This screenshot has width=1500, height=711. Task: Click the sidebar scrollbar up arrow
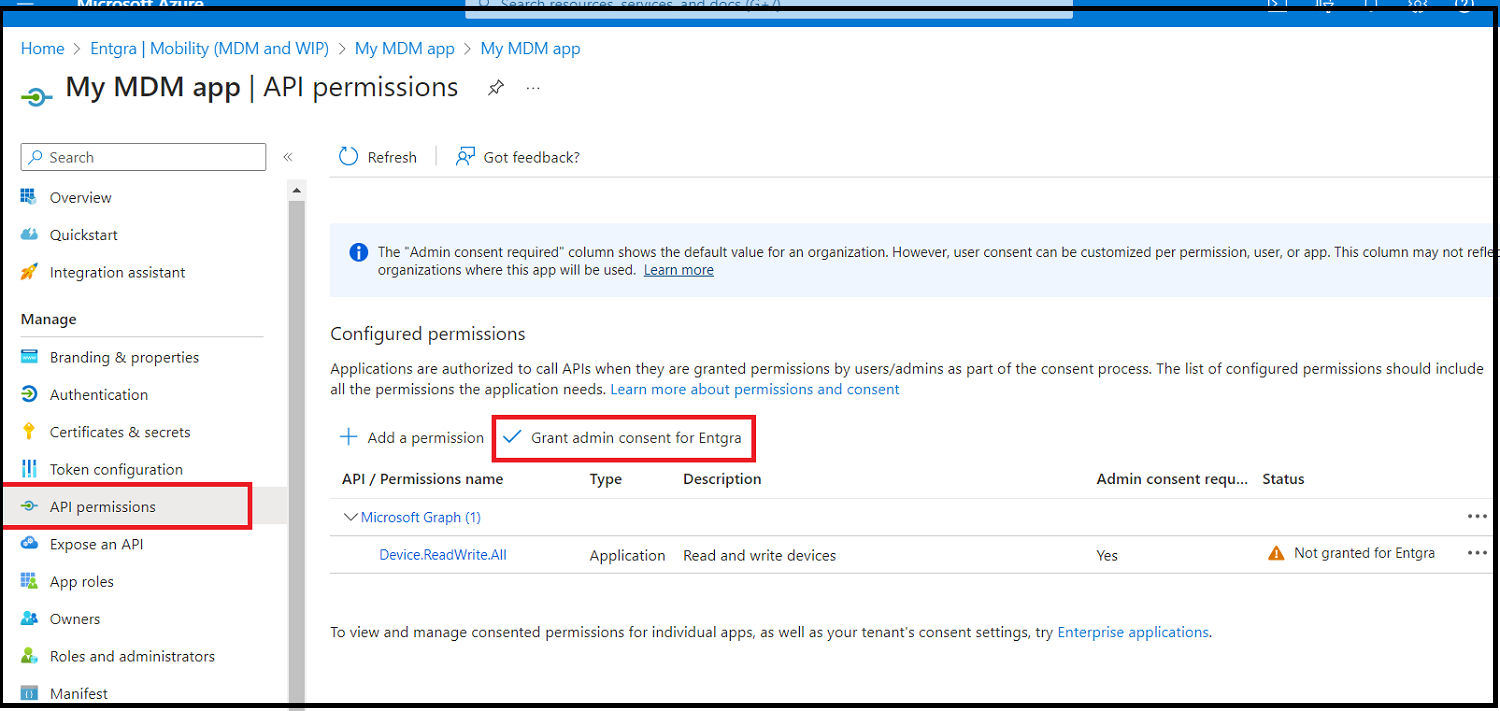click(296, 190)
